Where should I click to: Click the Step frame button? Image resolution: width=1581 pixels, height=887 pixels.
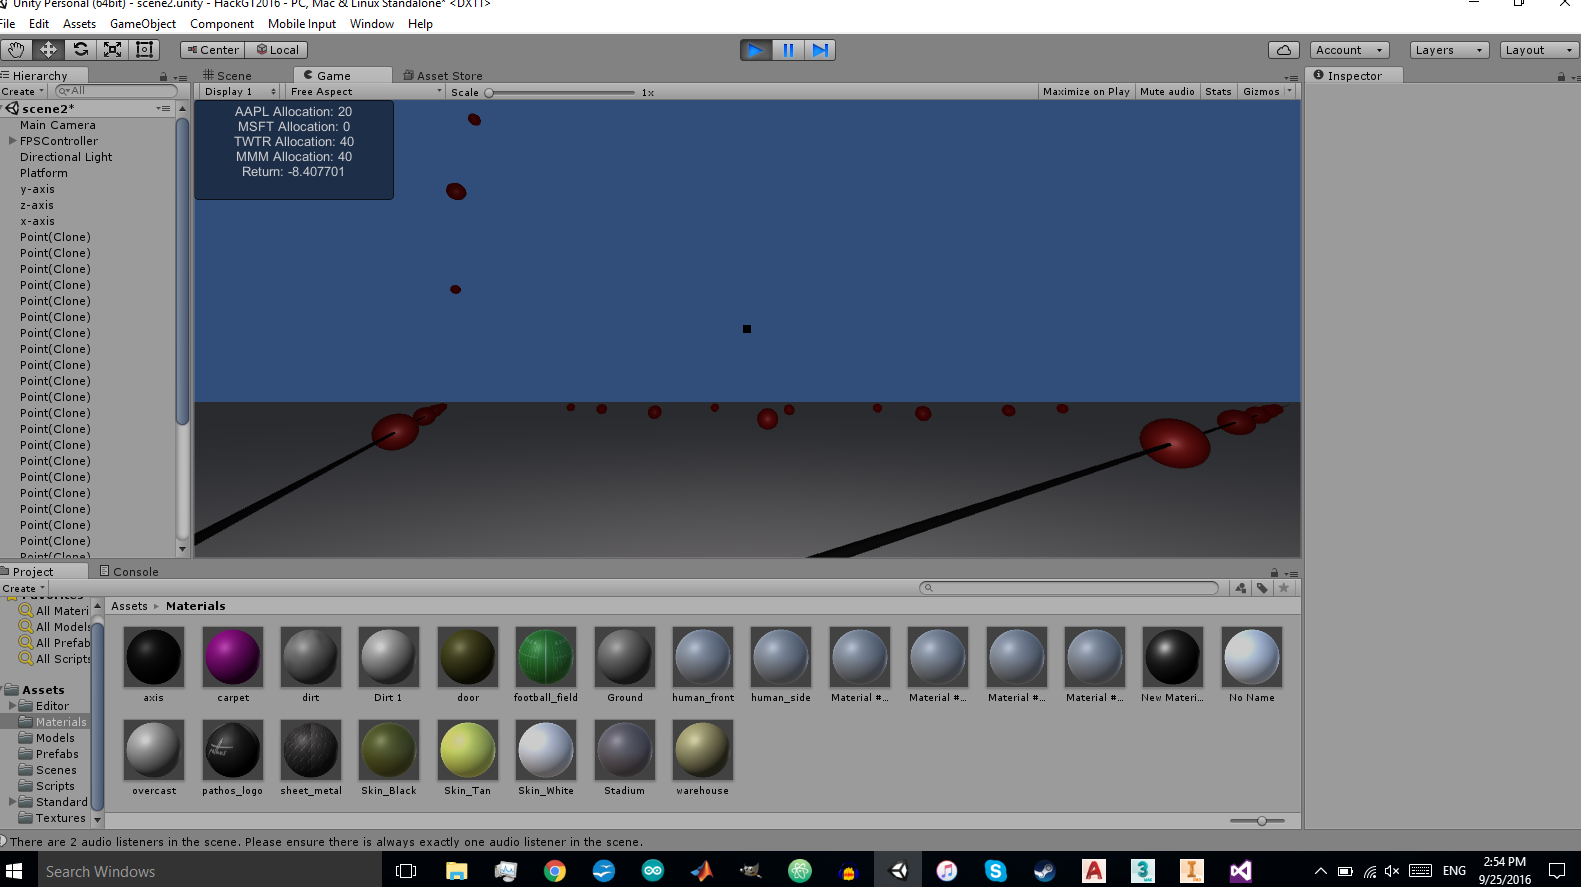pos(820,50)
